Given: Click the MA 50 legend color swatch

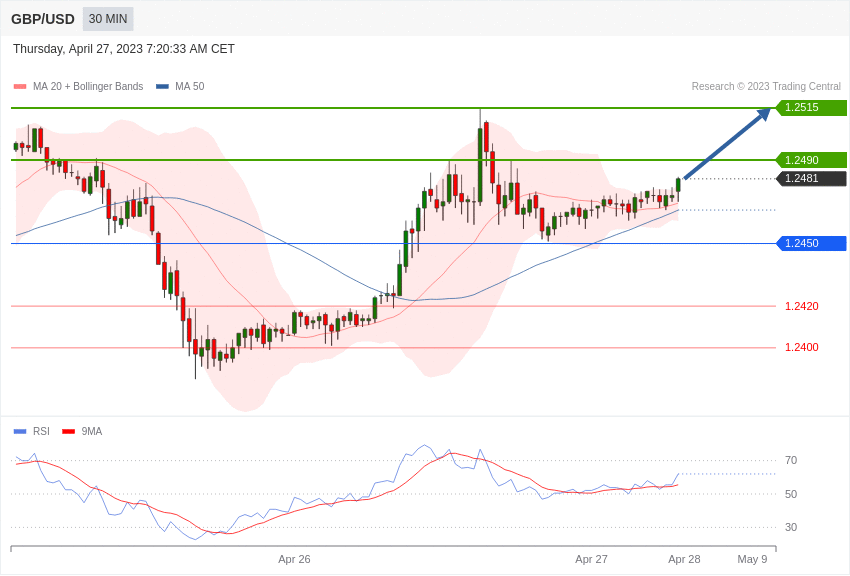Looking at the screenshot, I should coord(162,87).
